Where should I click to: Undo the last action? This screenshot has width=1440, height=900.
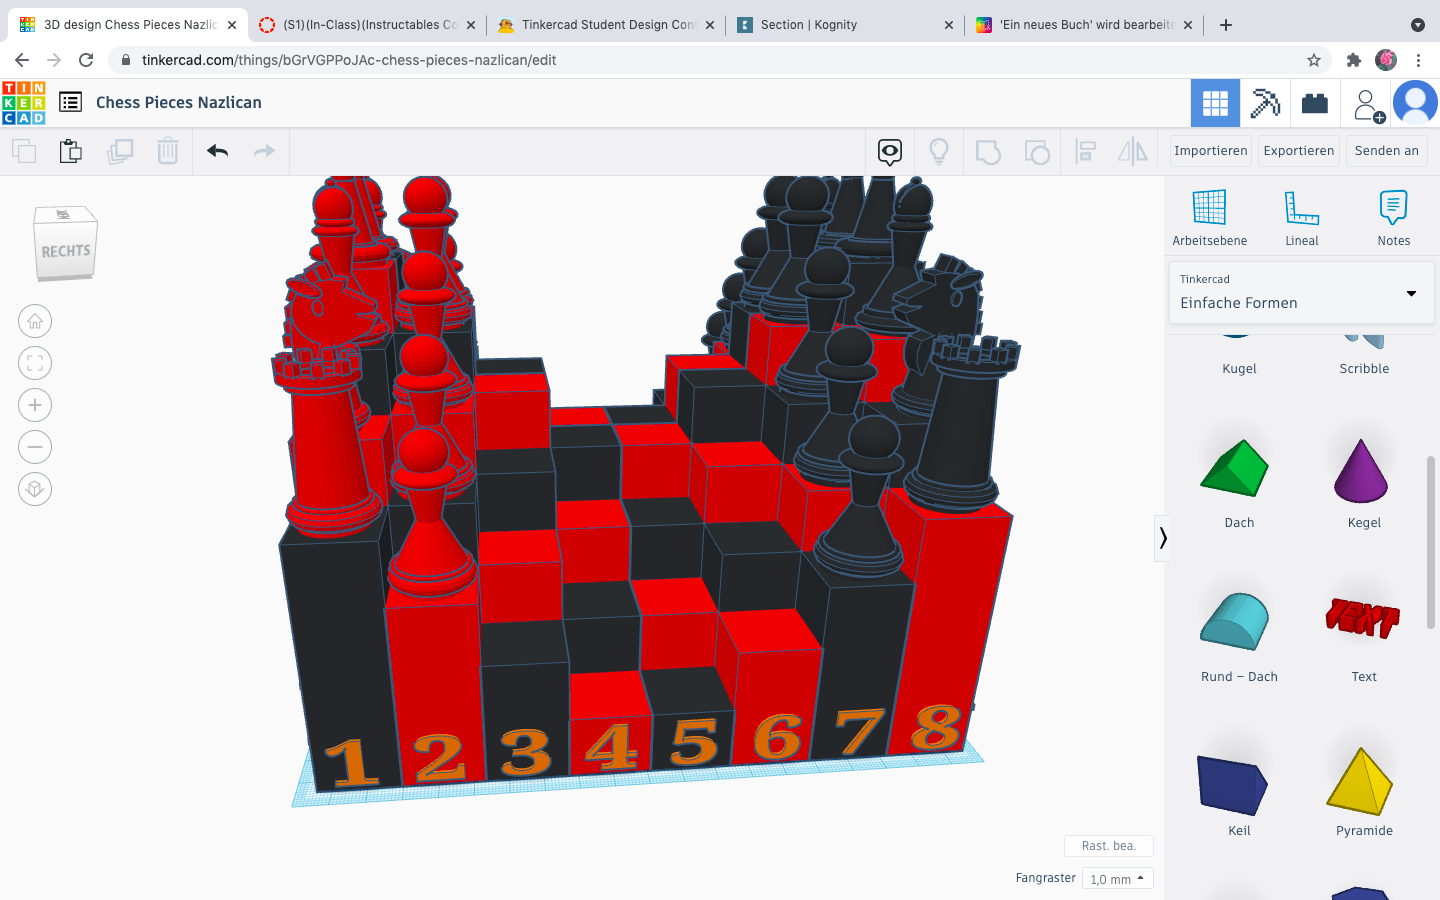click(218, 151)
